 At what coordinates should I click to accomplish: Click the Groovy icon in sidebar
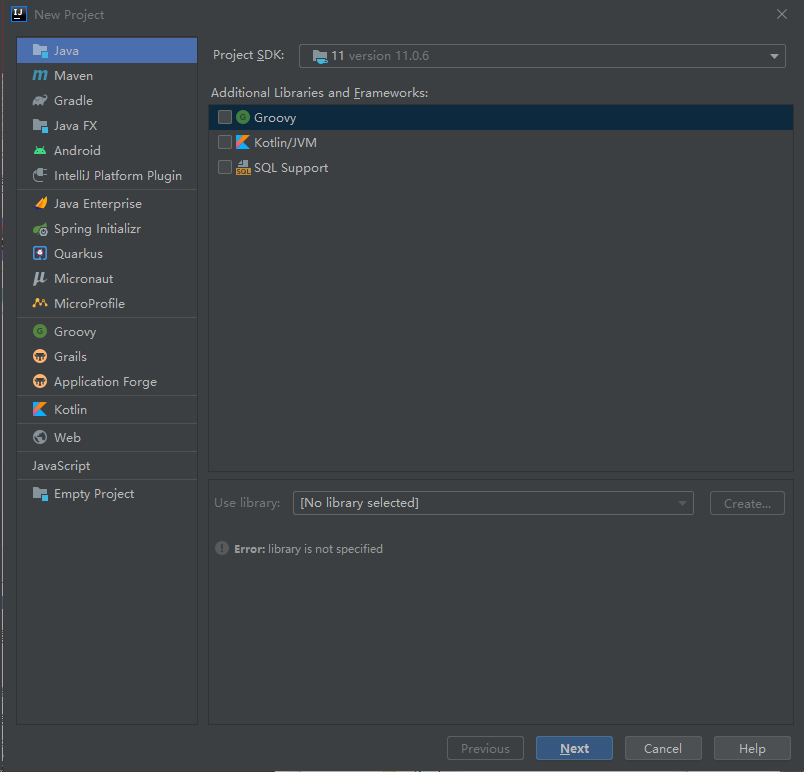coord(40,331)
